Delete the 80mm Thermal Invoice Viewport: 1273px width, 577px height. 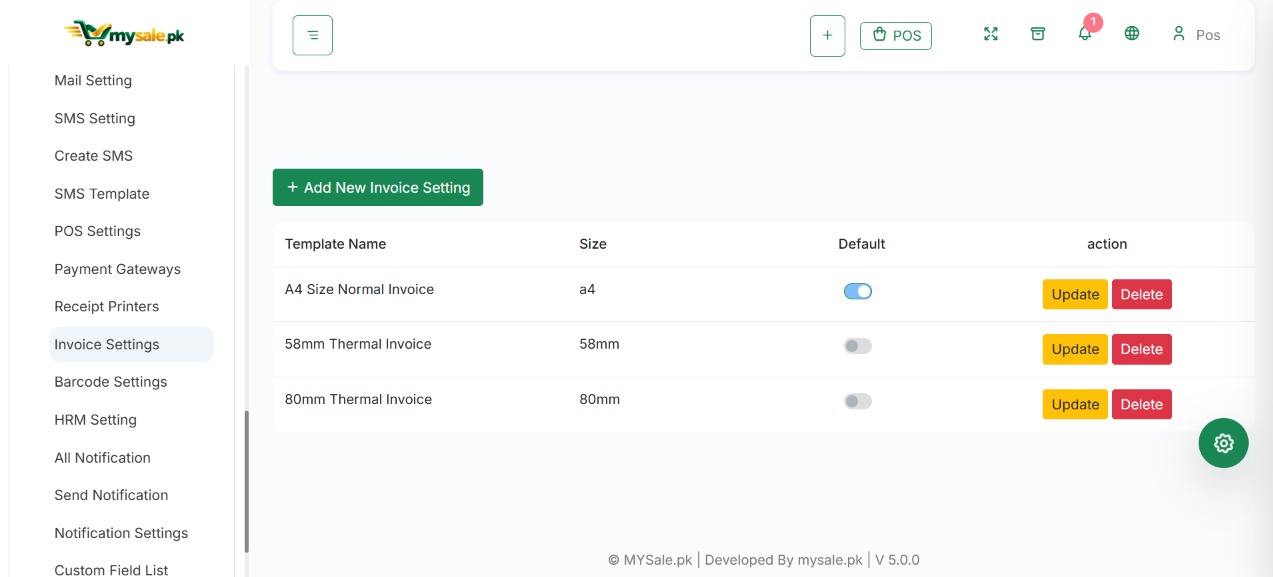(1142, 404)
